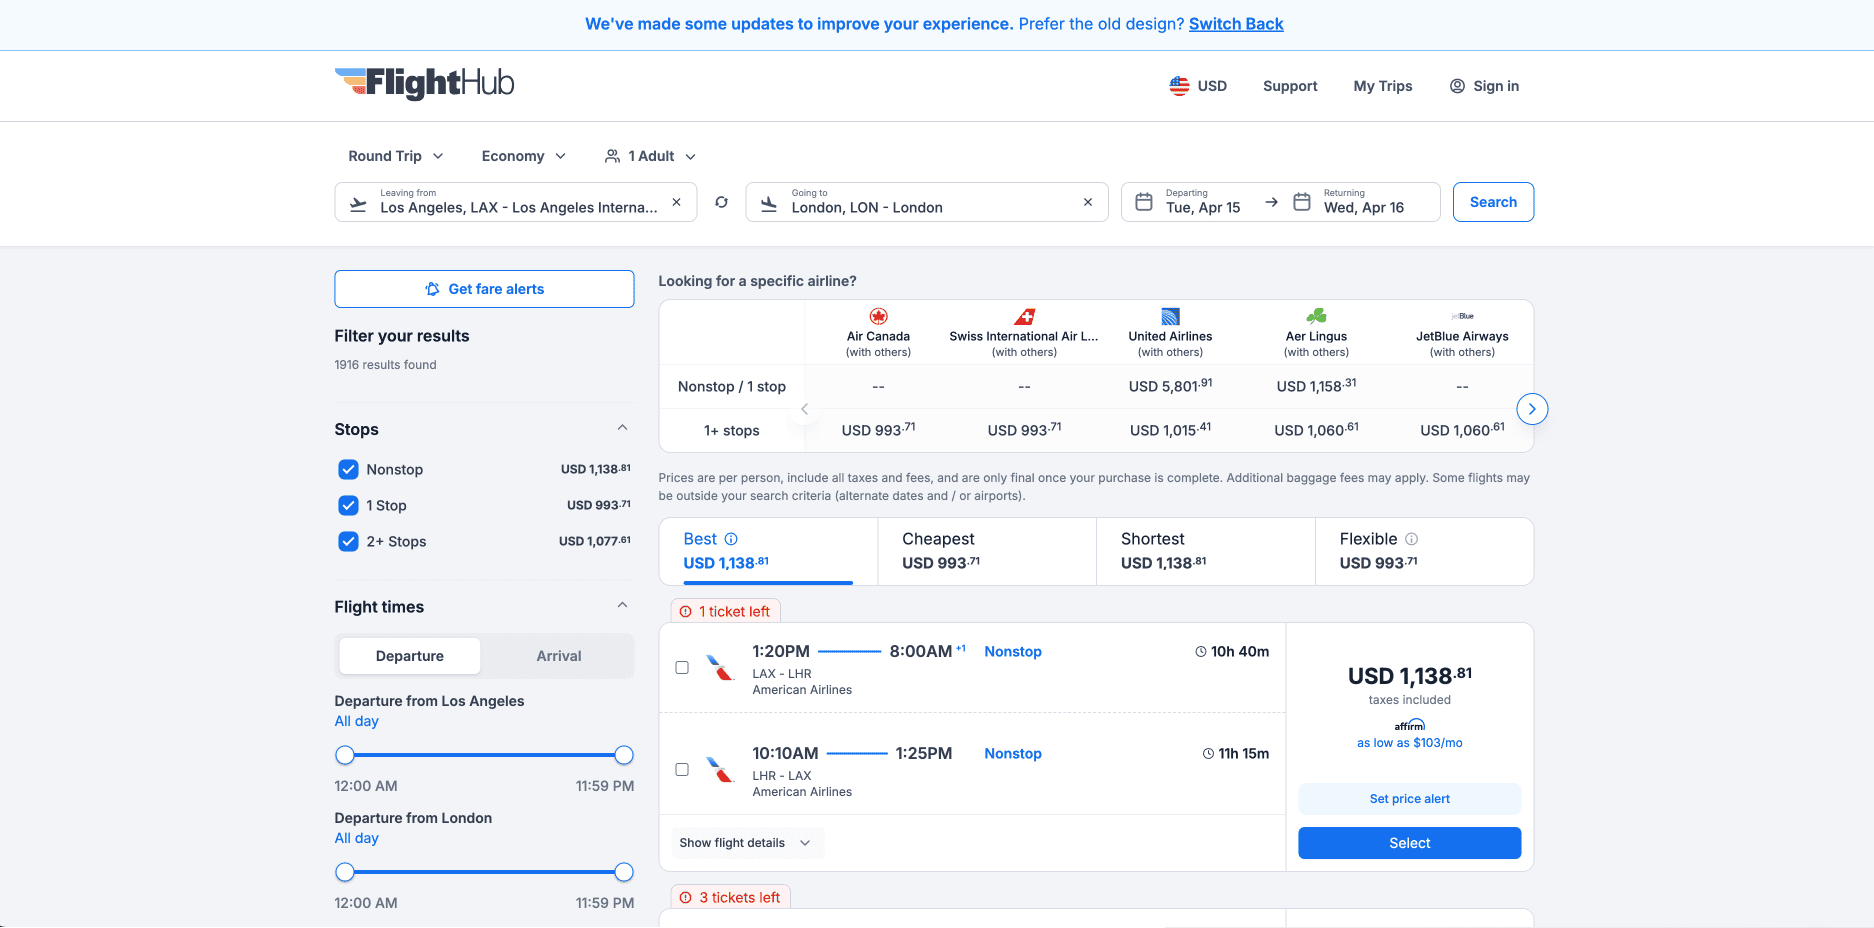This screenshot has width=1874, height=928.
Task: Uncheck the 1 Stop filter
Action: pos(348,505)
